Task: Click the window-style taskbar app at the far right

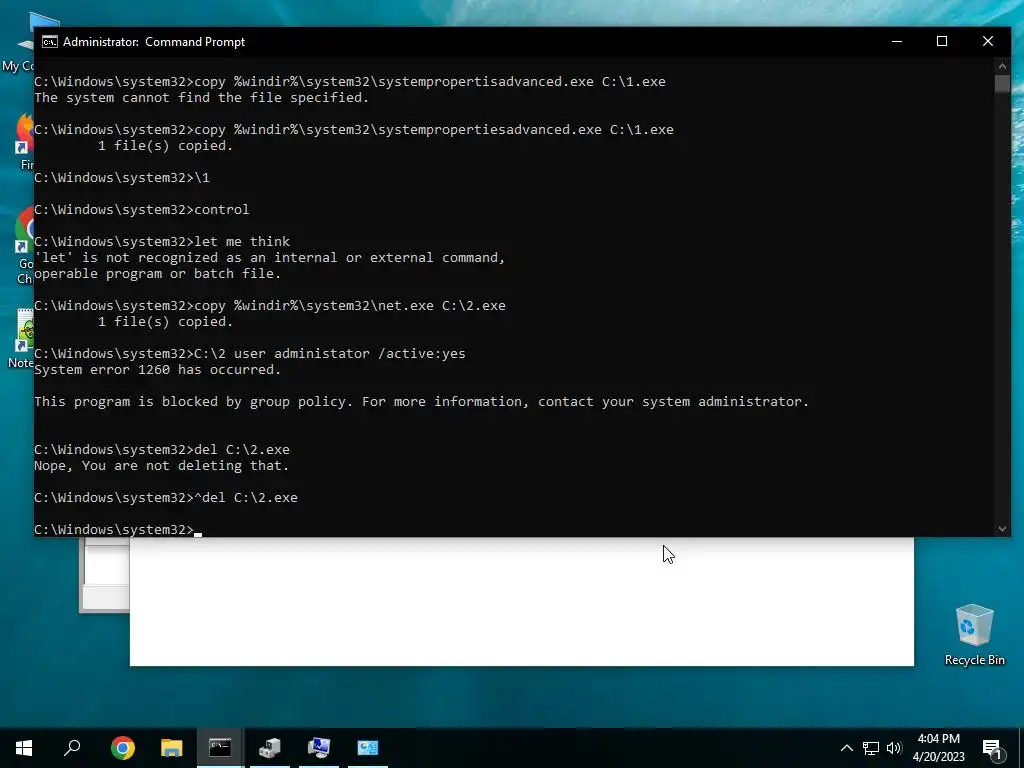Action: click(367, 747)
